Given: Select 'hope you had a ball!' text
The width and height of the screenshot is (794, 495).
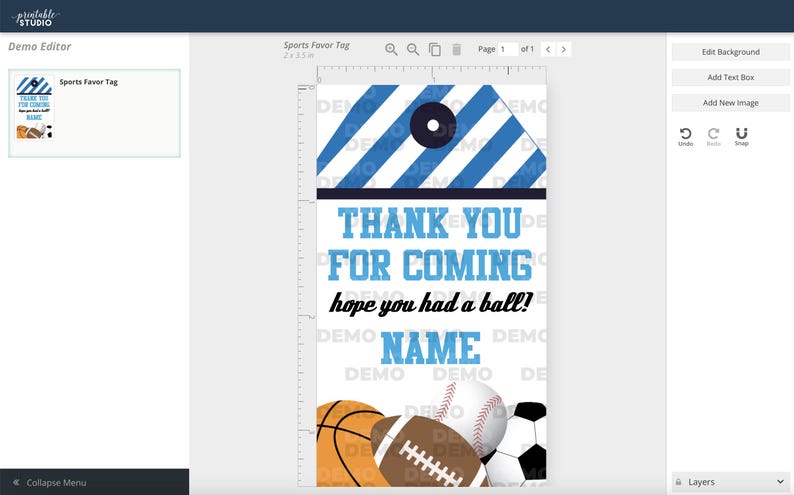Looking at the screenshot, I should 430,303.
